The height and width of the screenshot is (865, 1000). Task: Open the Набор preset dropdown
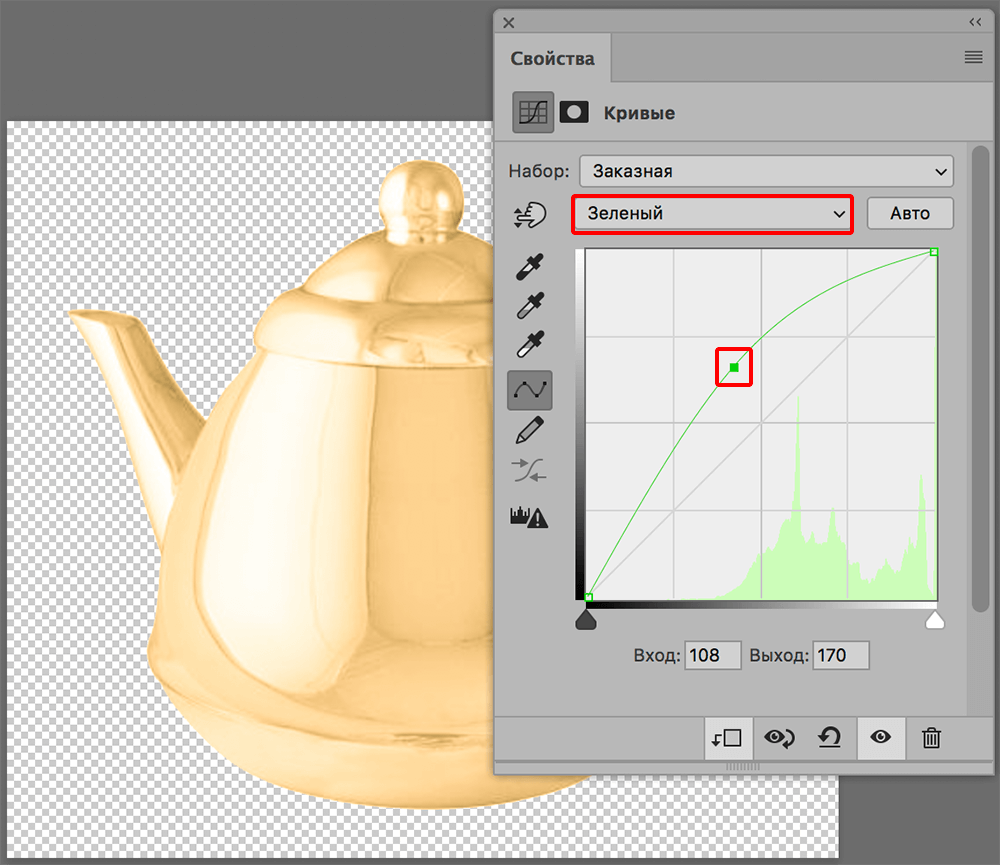point(766,171)
